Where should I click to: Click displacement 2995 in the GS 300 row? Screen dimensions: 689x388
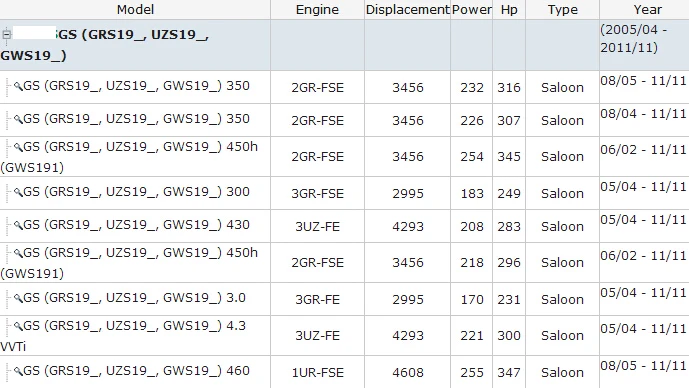(408, 194)
